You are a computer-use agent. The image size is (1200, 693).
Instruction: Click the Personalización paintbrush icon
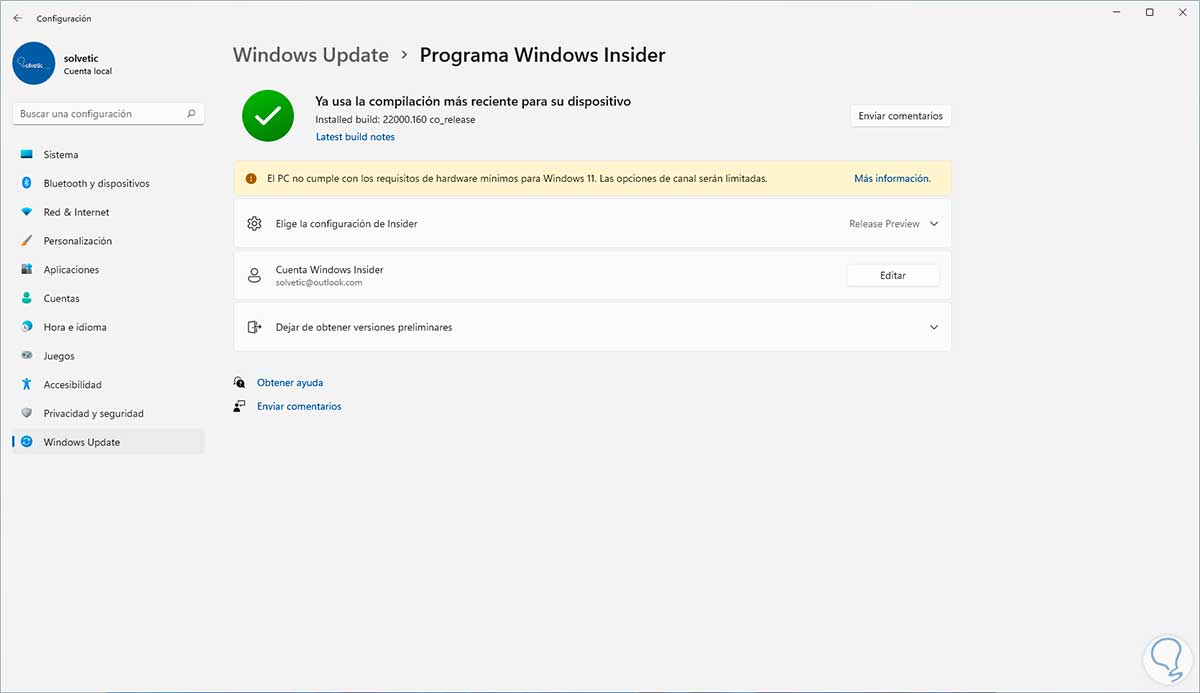pyautogui.click(x=26, y=241)
